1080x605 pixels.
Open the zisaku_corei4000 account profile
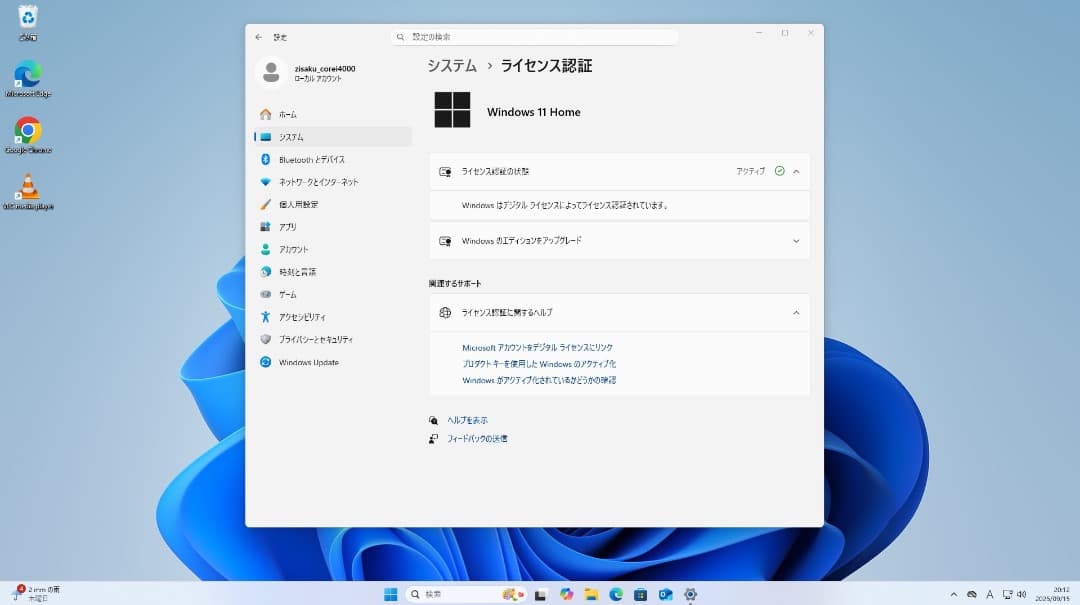307,73
